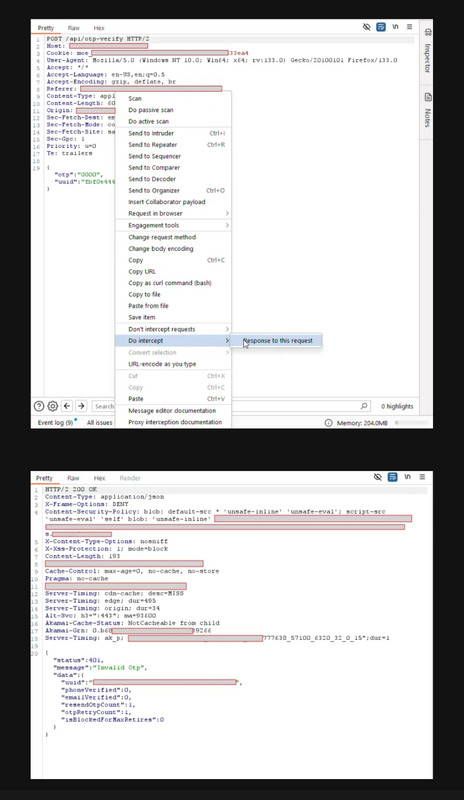Toggle blue word-wrap icon in upper request panel
Image resolution: width=464 pixels, height=800 pixels.
click(381, 27)
